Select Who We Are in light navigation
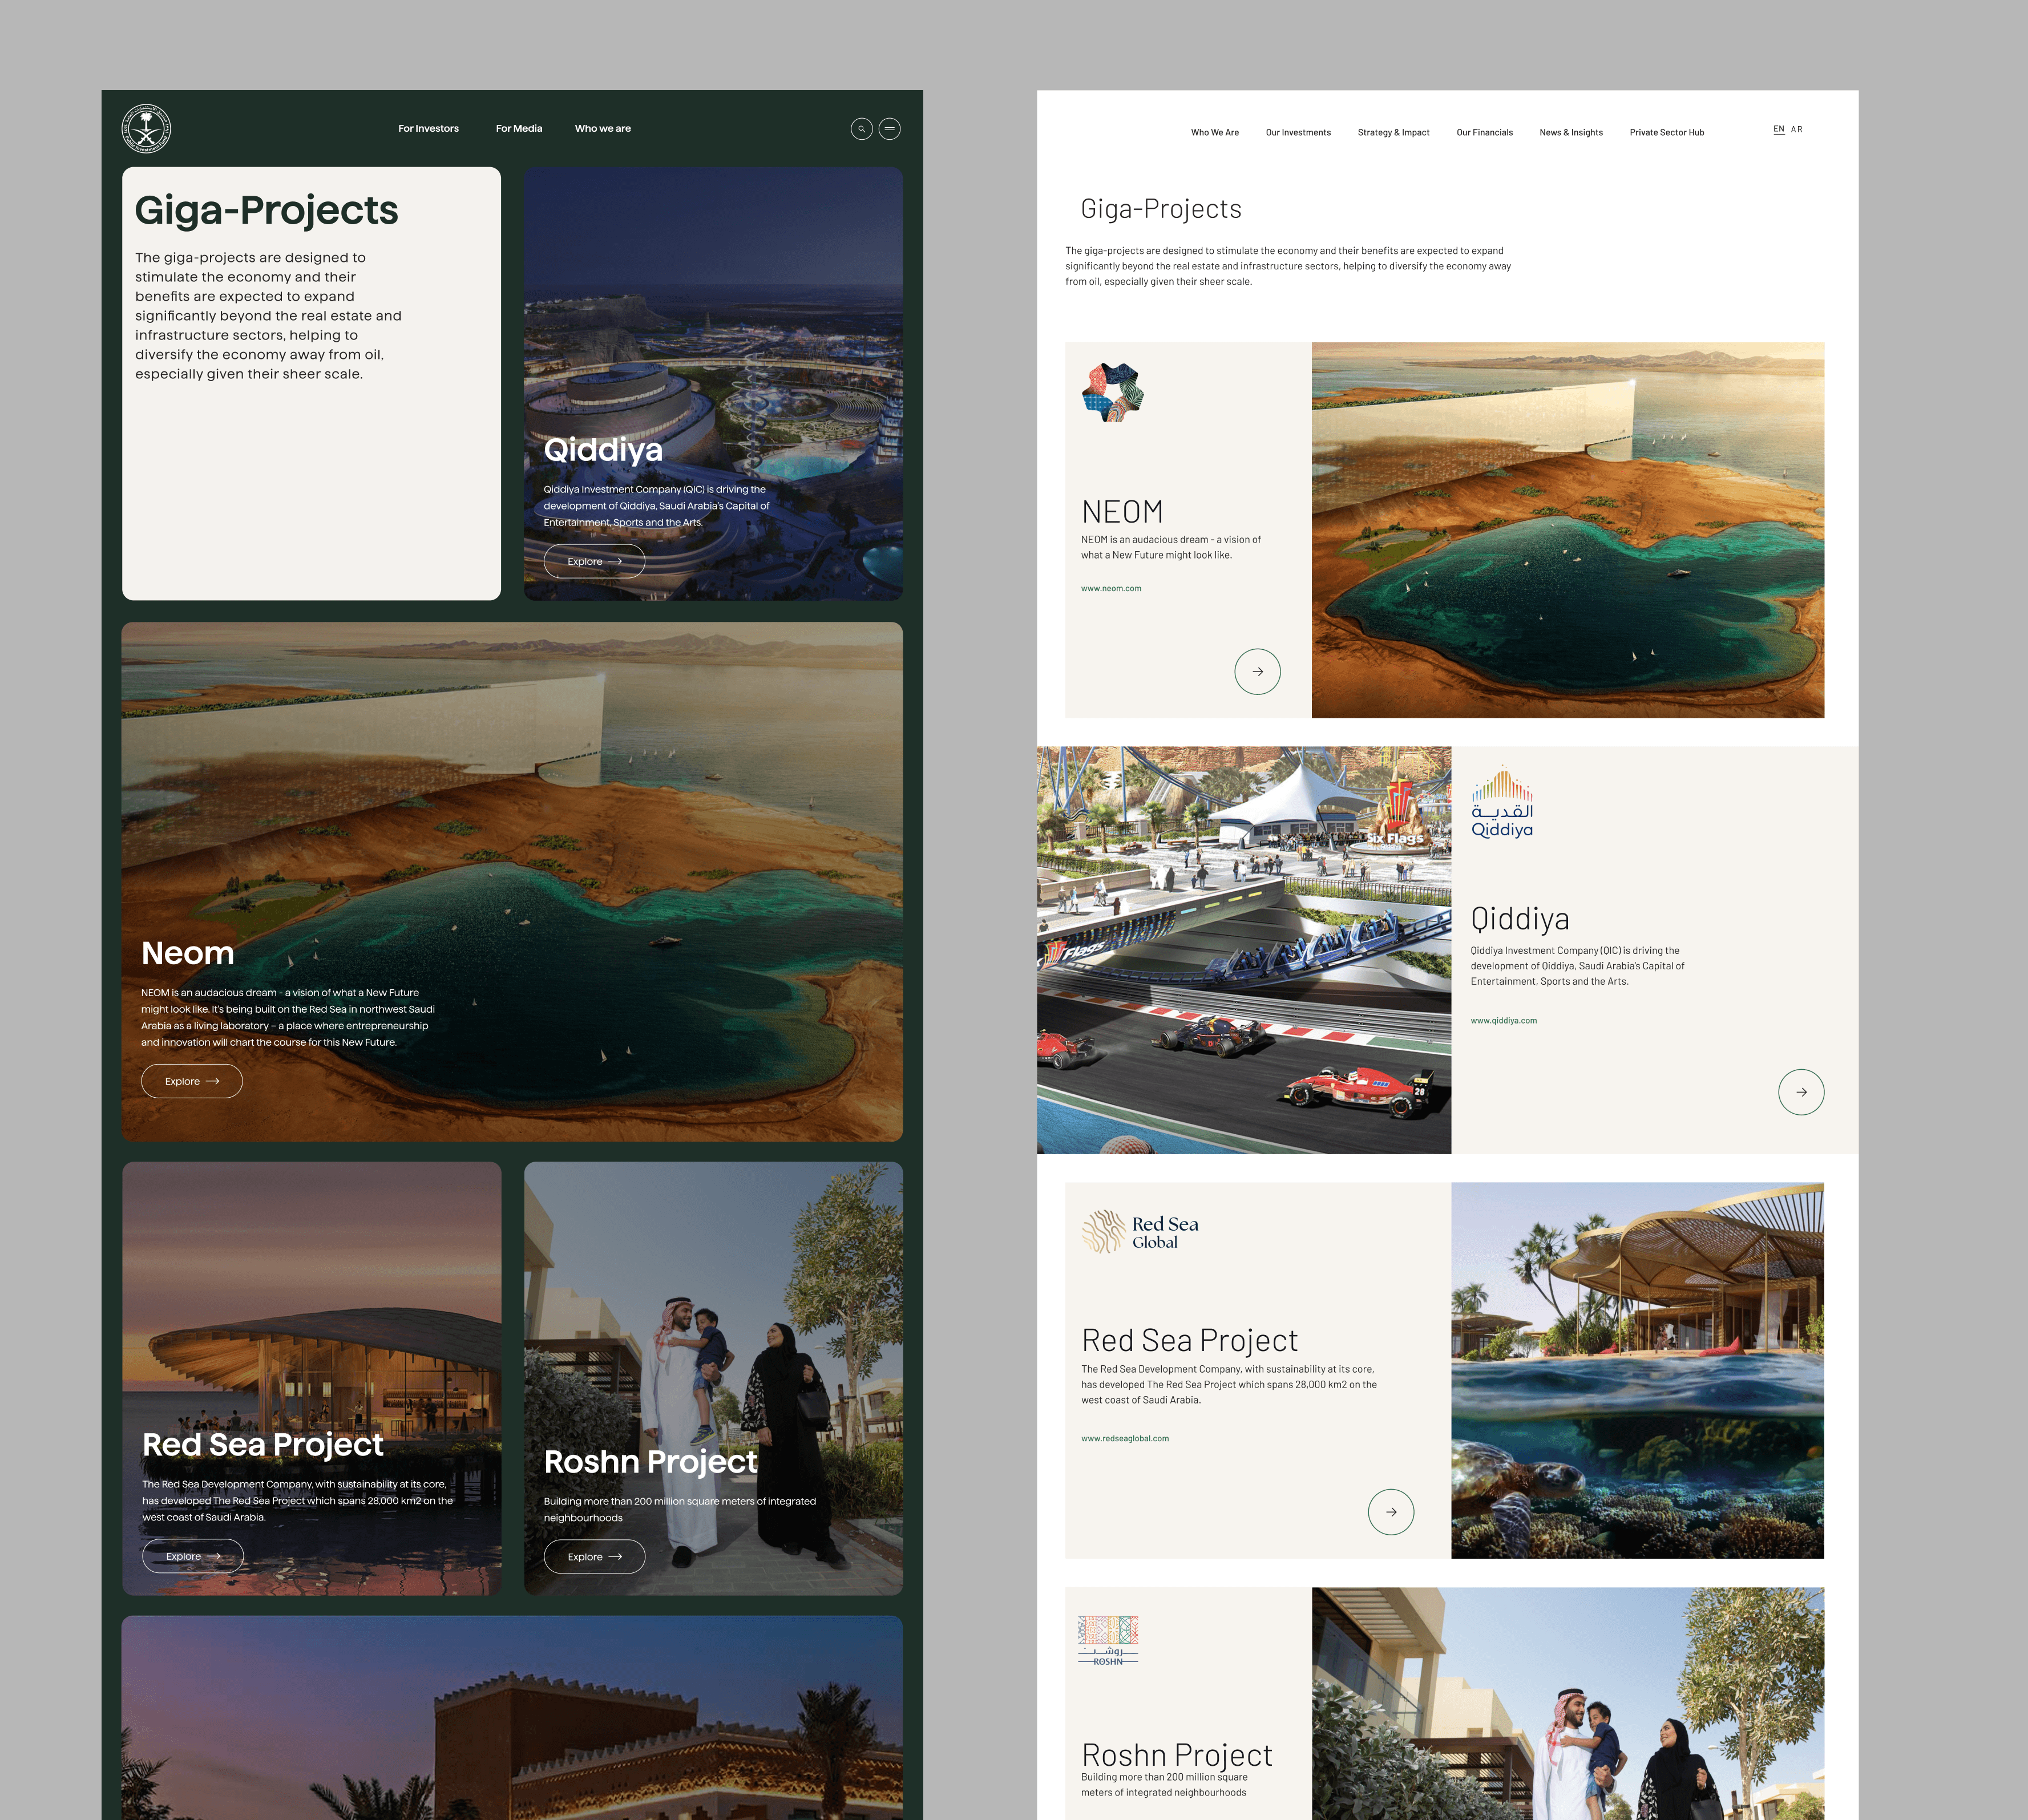This screenshot has width=2028, height=1820. click(1215, 133)
